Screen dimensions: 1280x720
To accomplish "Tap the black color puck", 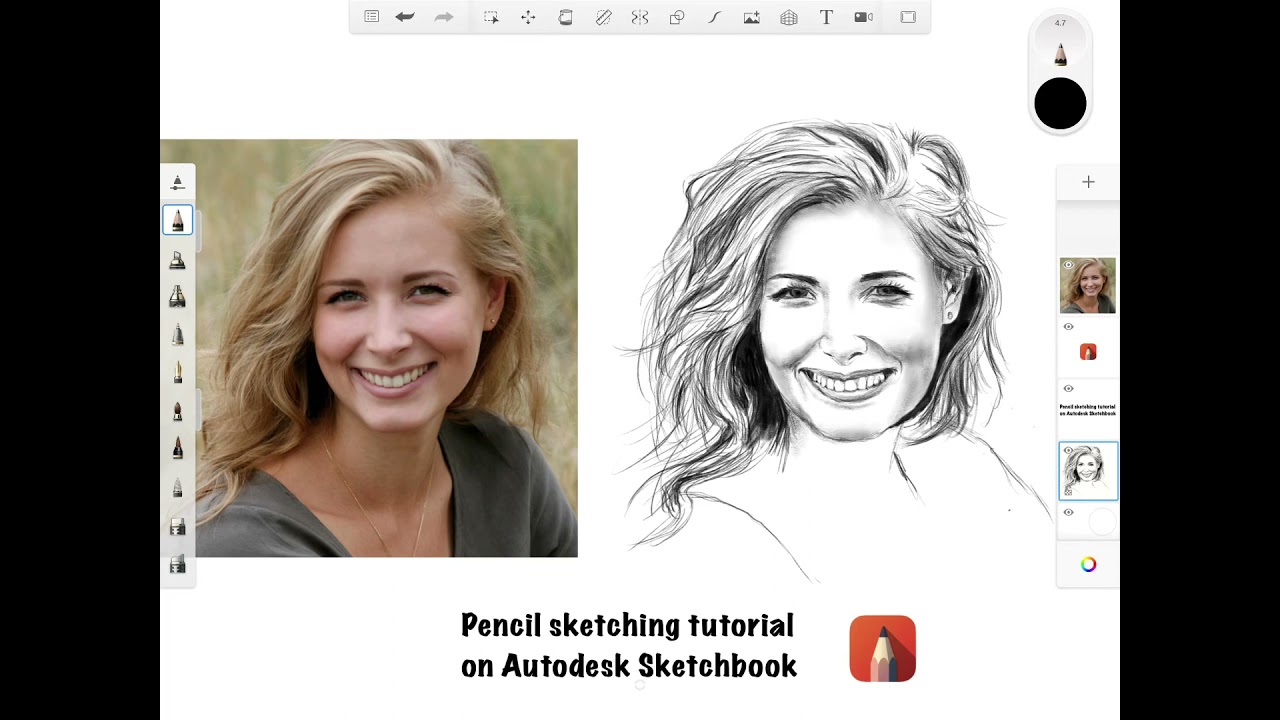I will pyautogui.click(x=1060, y=104).
